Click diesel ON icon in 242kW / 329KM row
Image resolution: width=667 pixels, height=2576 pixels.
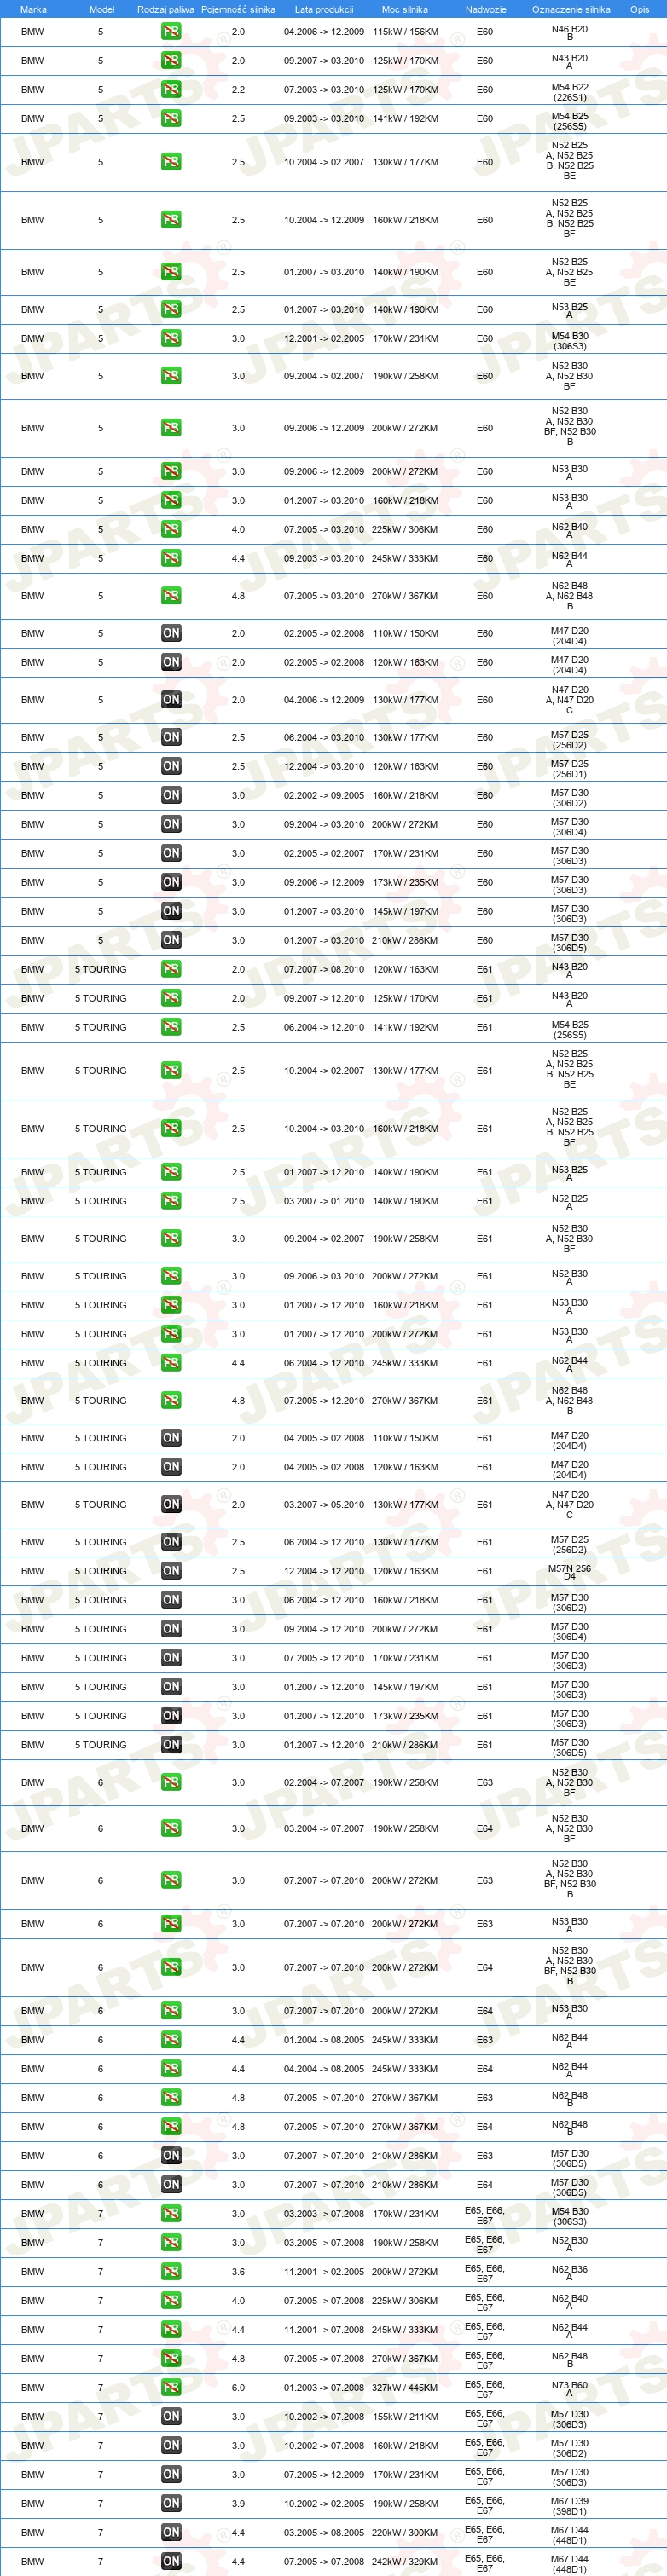(x=171, y=2562)
